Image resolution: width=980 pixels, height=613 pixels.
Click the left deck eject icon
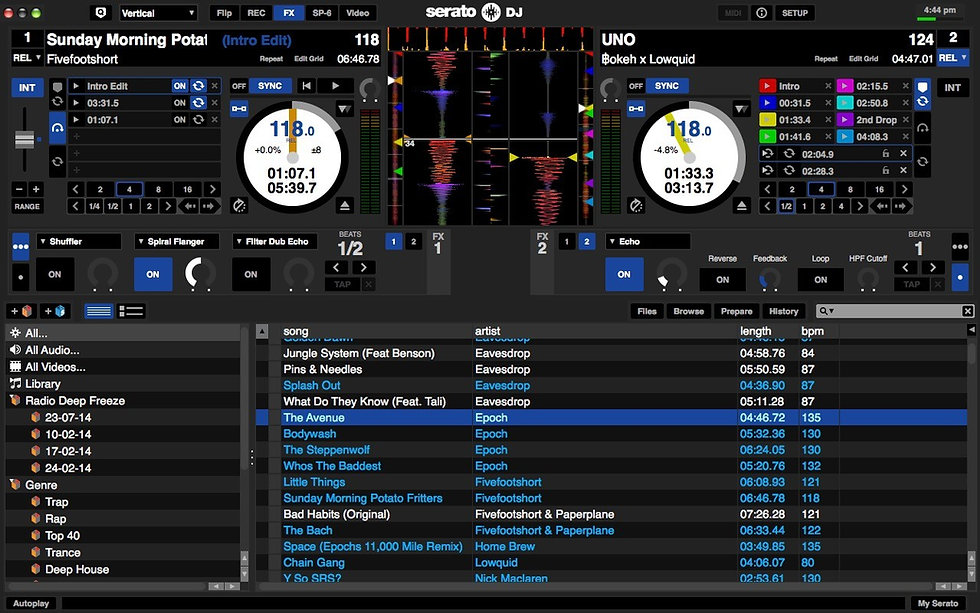[x=344, y=205]
